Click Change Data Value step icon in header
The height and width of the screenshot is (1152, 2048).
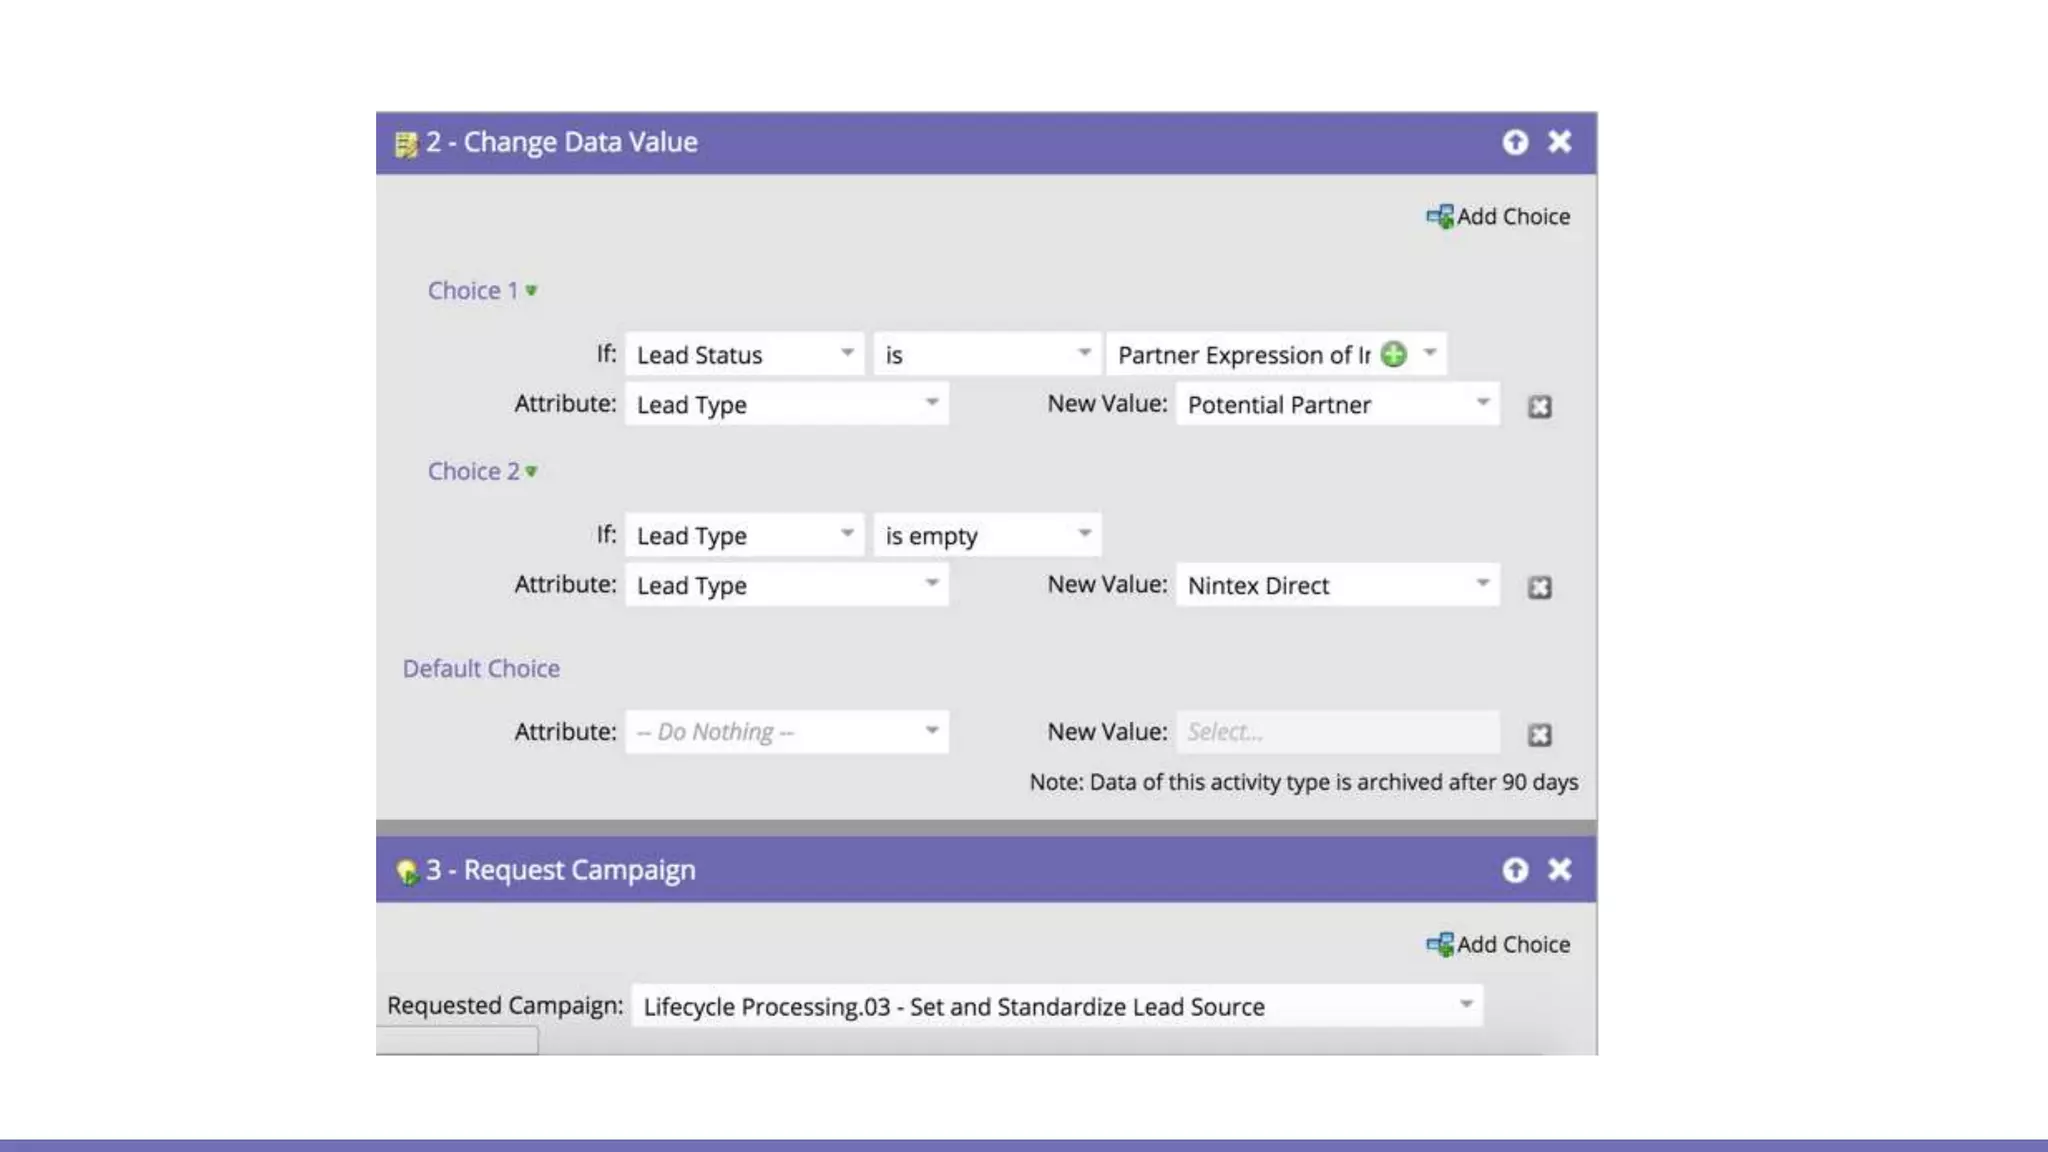(x=406, y=145)
